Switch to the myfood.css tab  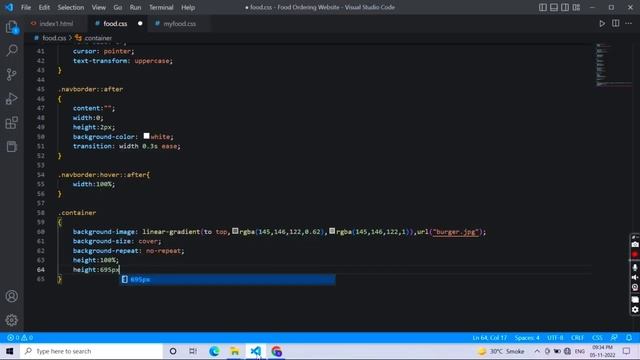coord(180,24)
